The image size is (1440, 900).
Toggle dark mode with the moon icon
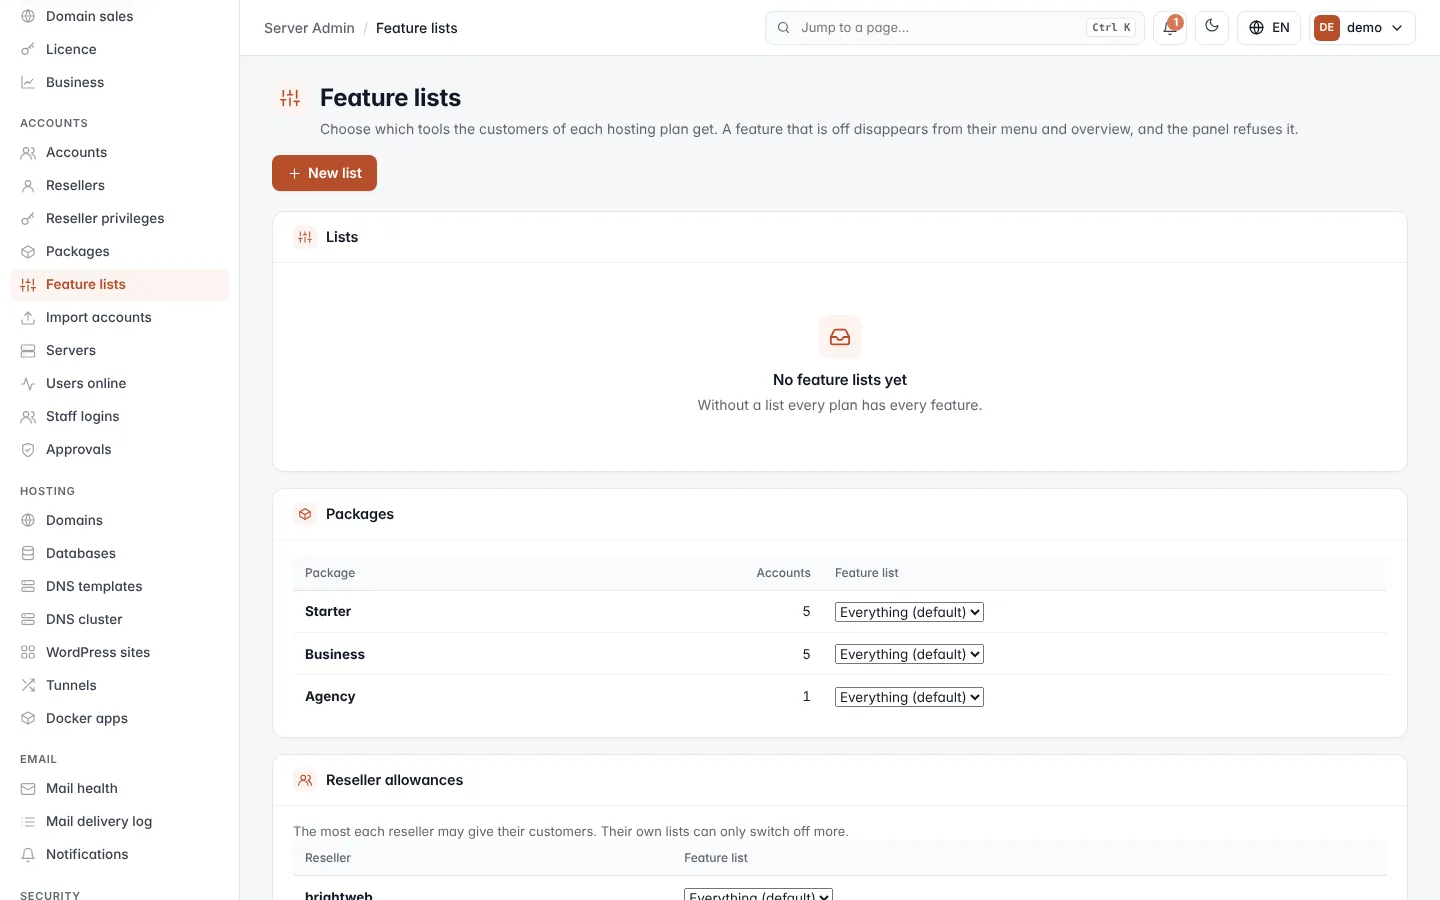tap(1212, 27)
